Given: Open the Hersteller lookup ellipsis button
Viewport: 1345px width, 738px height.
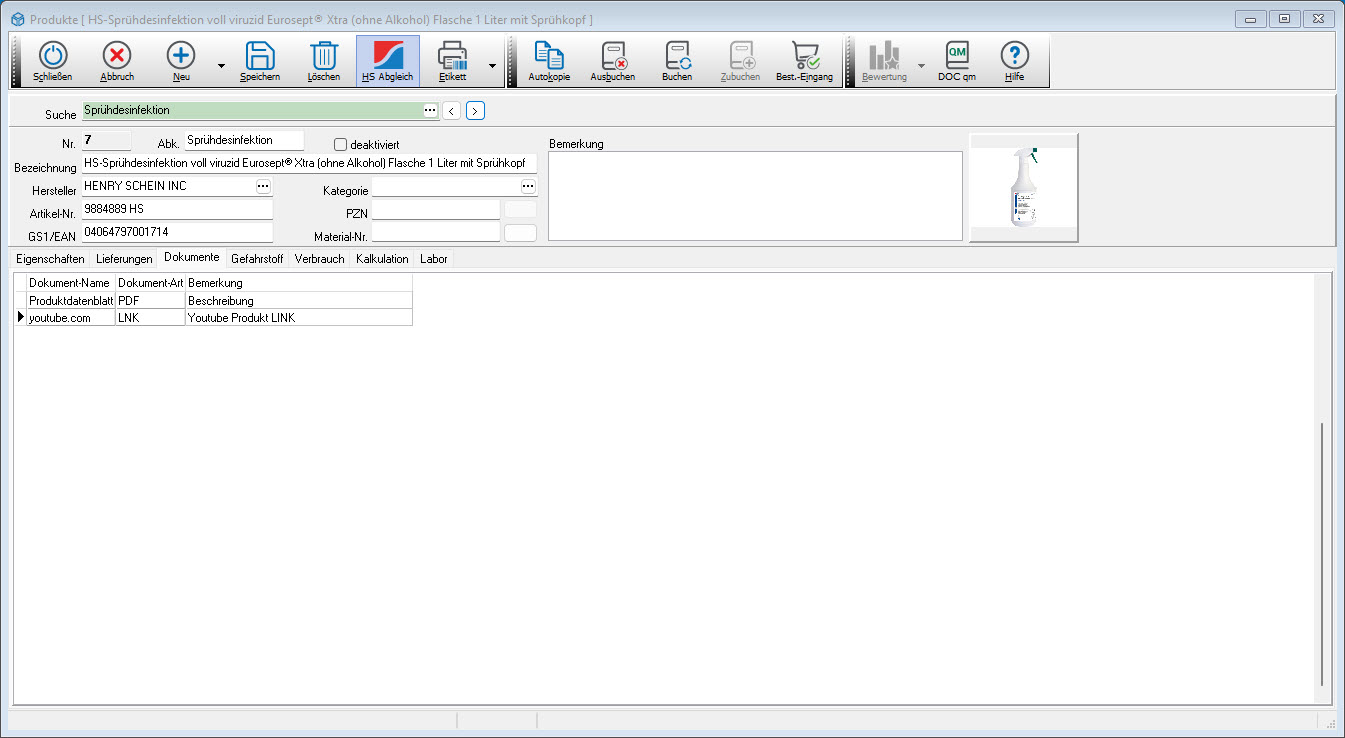Looking at the screenshot, I should pyautogui.click(x=263, y=186).
